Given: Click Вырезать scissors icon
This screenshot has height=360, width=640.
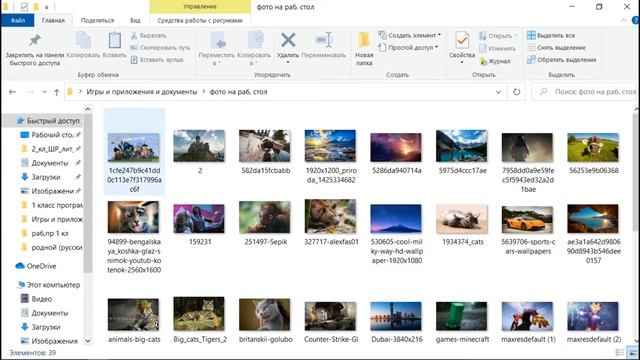Looking at the screenshot, I should click(x=134, y=36).
